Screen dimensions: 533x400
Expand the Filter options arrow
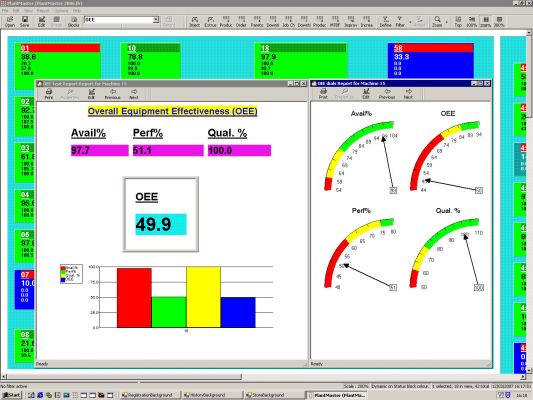[x=410, y=22]
